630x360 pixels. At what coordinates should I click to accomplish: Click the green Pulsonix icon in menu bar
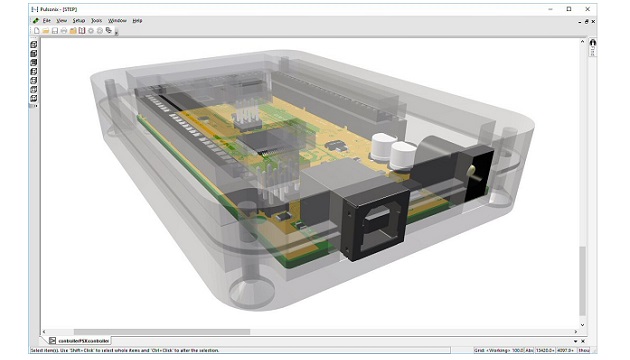pyautogui.click(x=36, y=20)
